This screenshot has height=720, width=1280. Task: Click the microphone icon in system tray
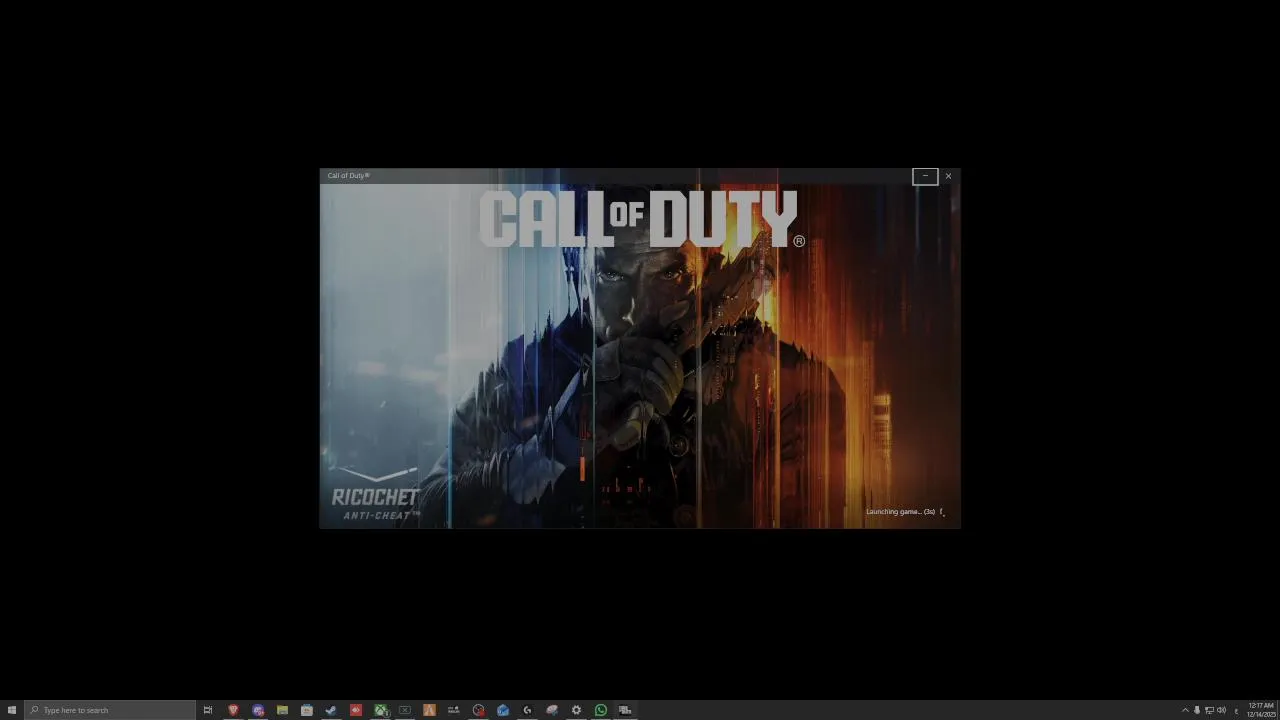(1197, 710)
